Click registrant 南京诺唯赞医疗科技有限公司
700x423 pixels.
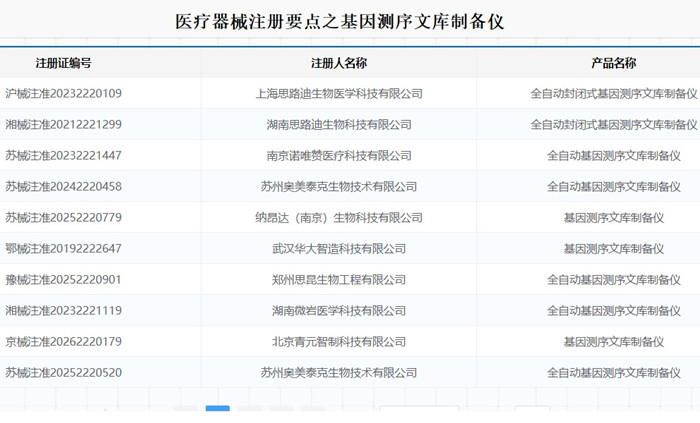coord(339,155)
